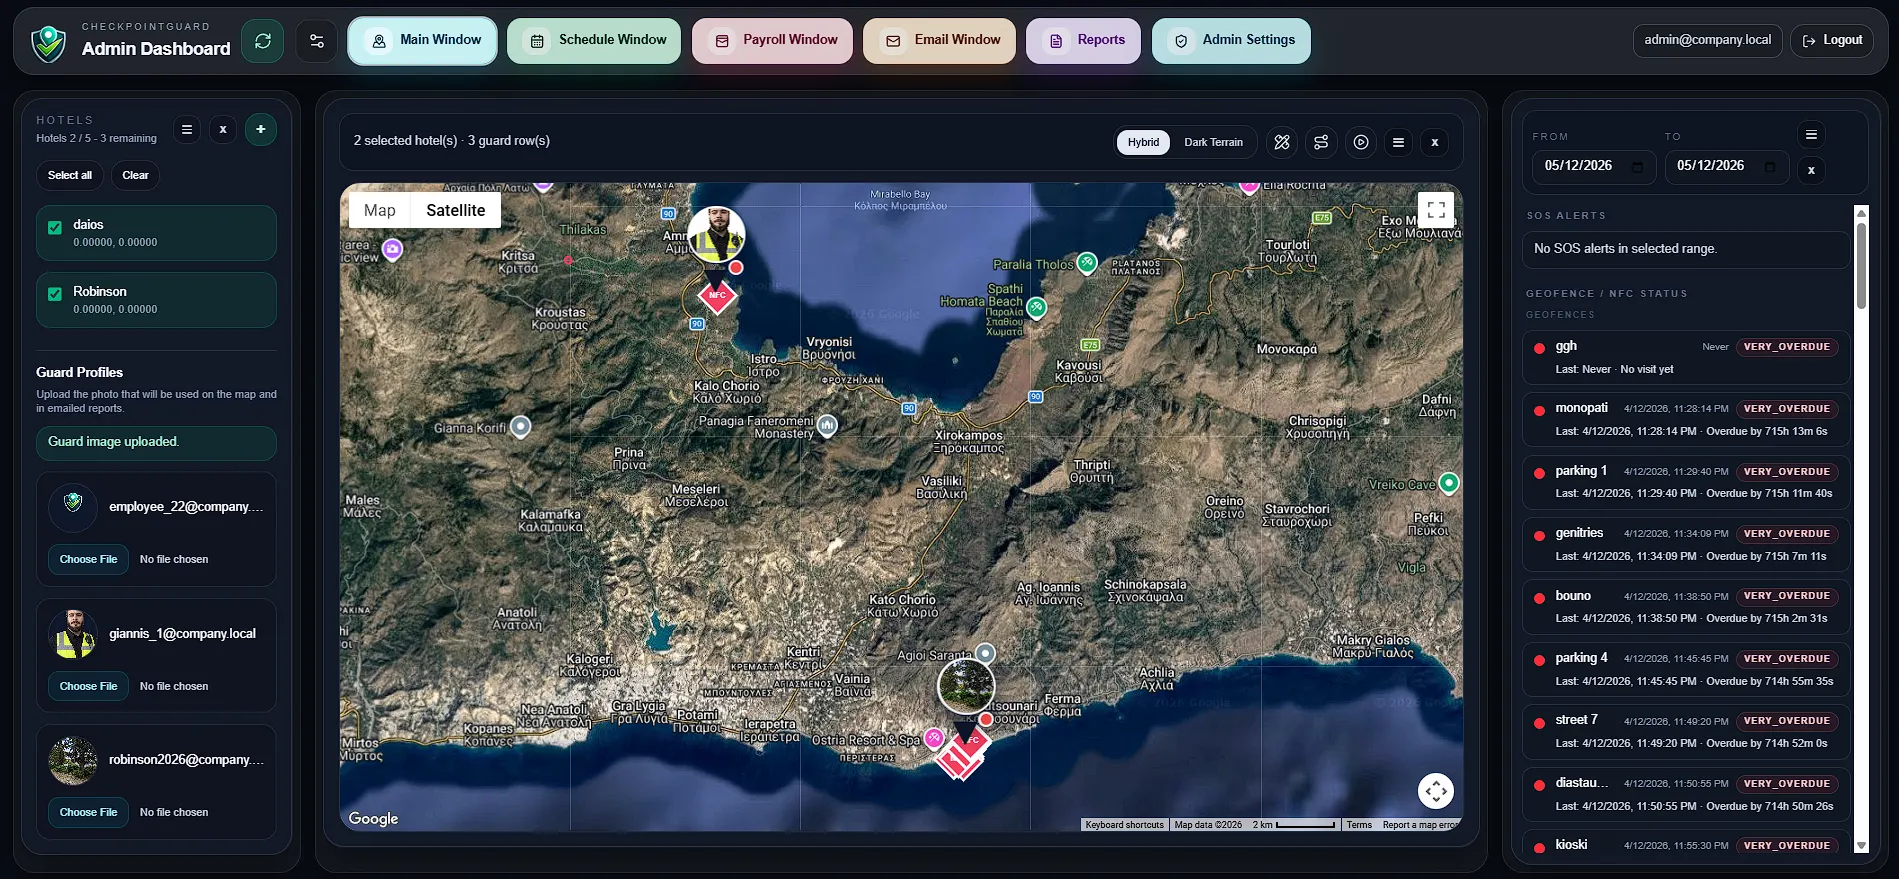This screenshot has width=1899, height=879.
Task: Choose File for employee_22 guard profile
Action: coord(88,559)
